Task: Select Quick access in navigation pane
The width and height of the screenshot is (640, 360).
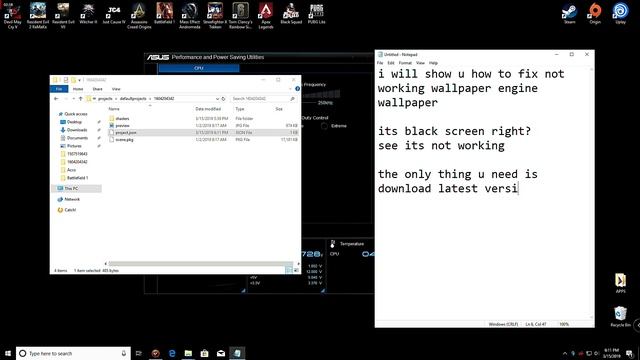Action: coord(76,114)
